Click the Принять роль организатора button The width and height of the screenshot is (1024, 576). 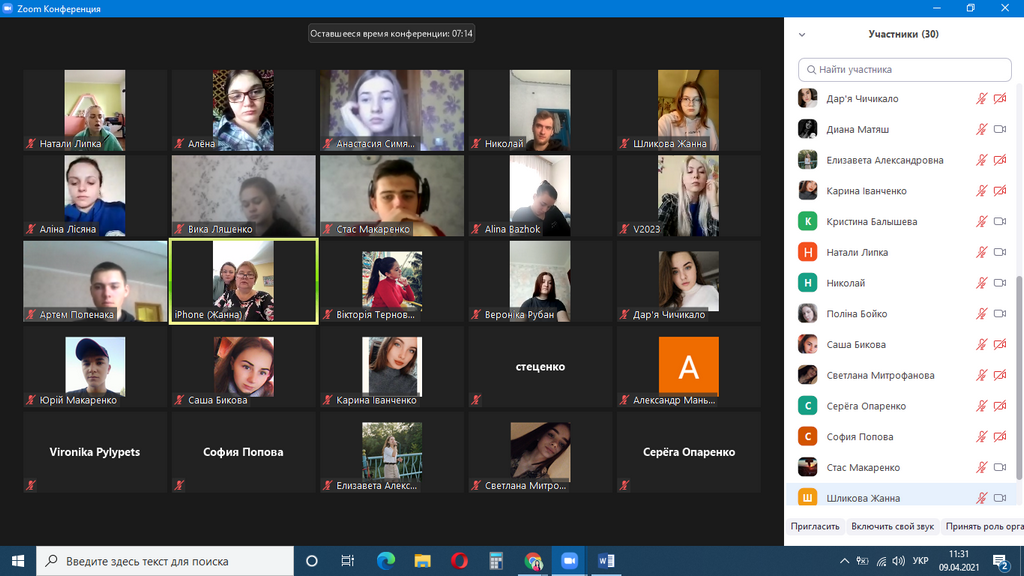tap(984, 526)
